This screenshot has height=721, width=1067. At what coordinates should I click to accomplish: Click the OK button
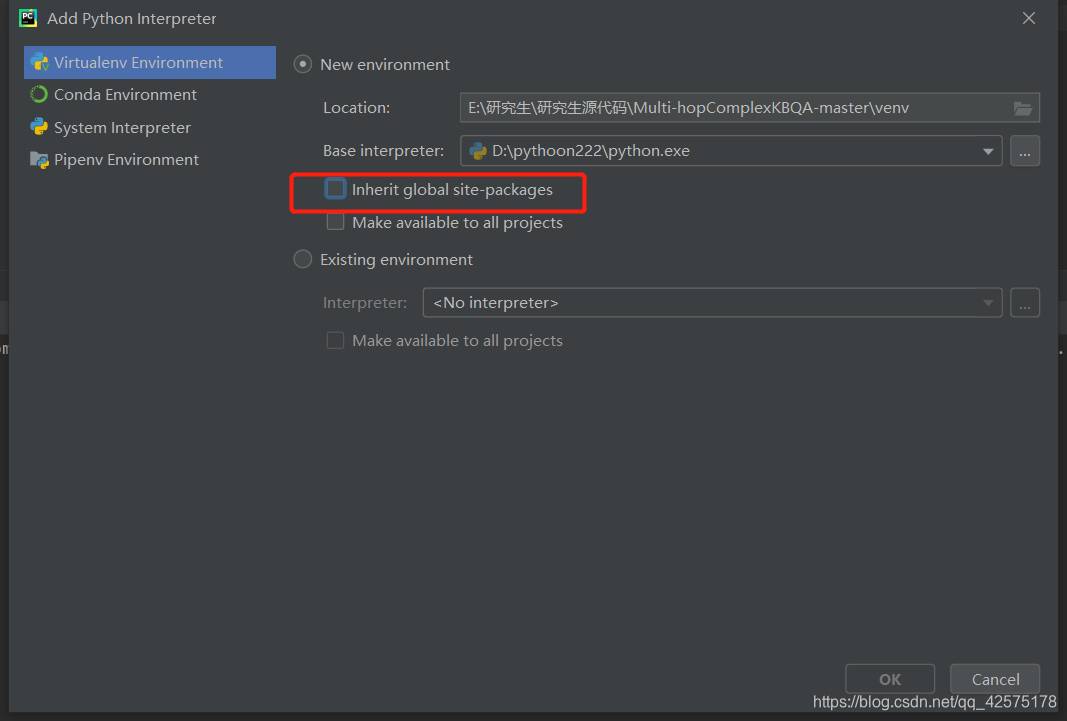click(x=890, y=679)
